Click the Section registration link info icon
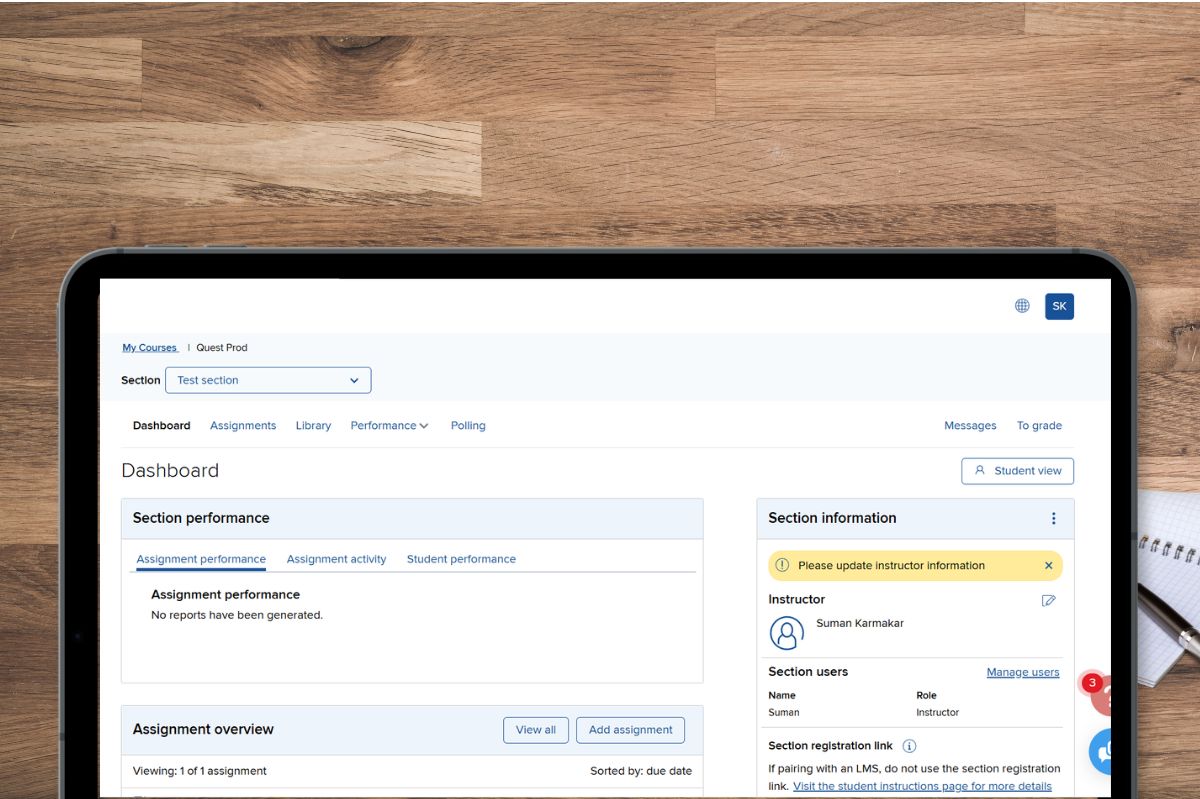1200x799 pixels. click(909, 746)
